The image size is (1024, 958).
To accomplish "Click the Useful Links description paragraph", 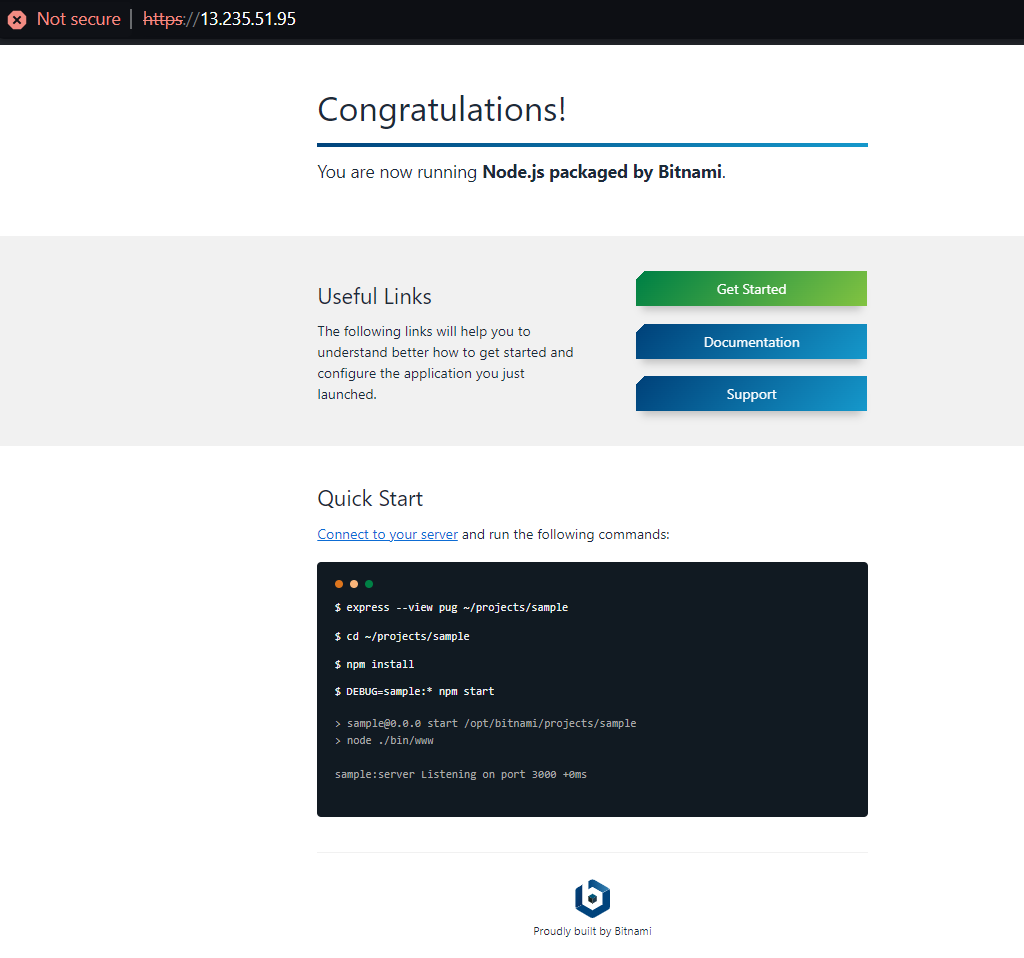I will (445, 362).
